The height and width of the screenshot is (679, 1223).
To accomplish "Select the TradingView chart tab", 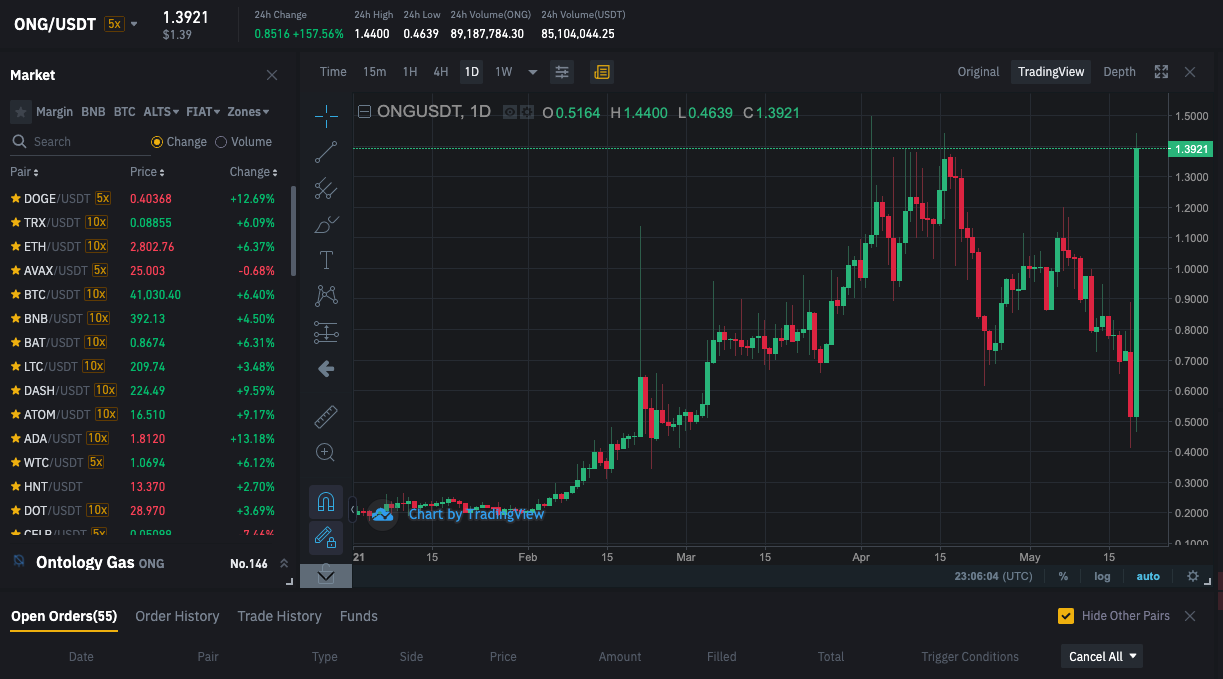I will pos(1051,72).
